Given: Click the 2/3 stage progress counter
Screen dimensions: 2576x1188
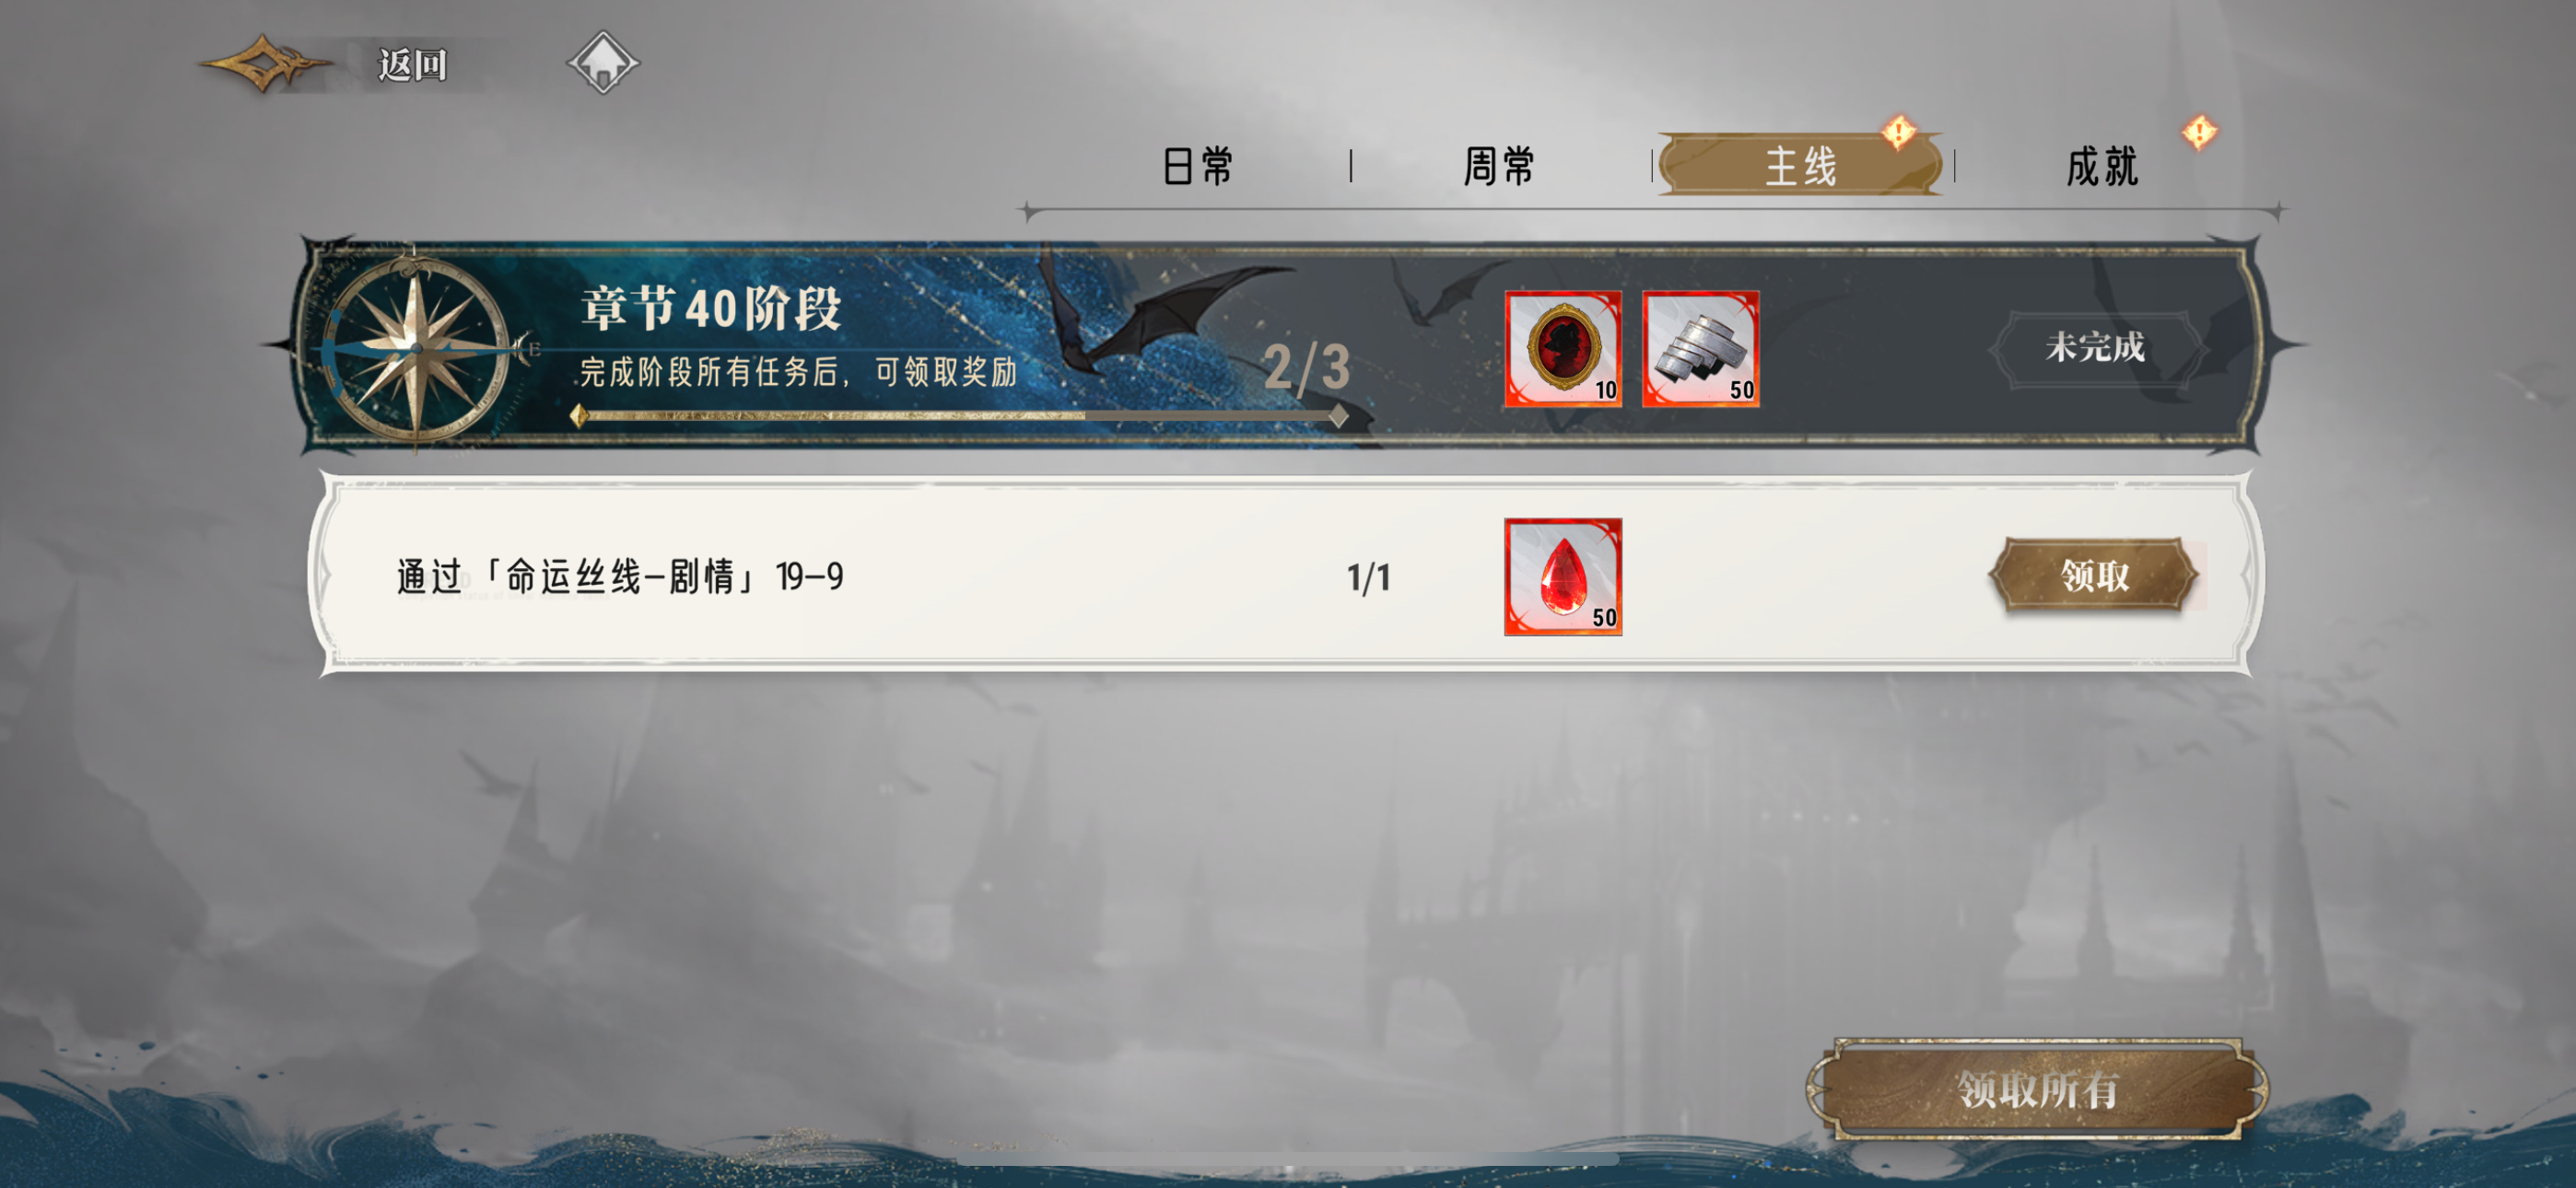Looking at the screenshot, I should click(x=1305, y=367).
